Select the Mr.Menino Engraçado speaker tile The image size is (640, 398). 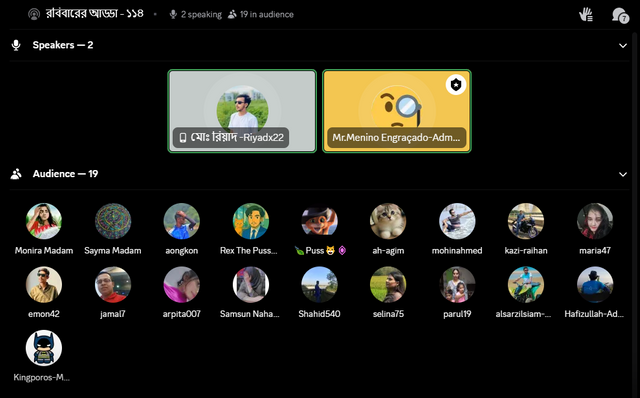pos(397,111)
